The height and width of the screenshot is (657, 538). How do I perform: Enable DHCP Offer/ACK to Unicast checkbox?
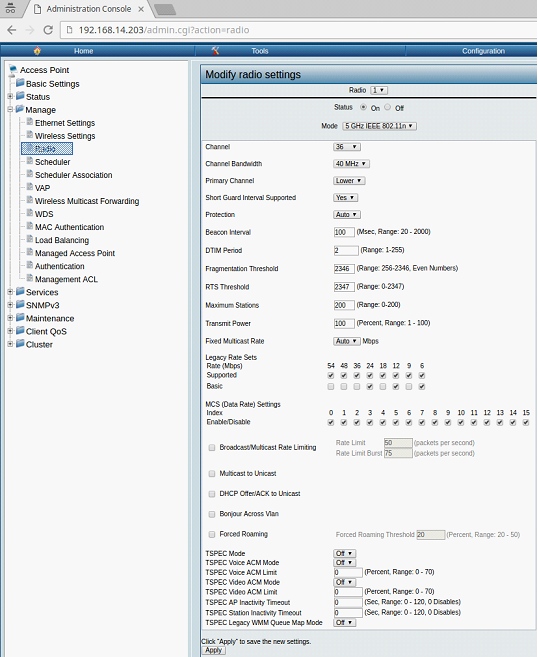pos(212,494)
